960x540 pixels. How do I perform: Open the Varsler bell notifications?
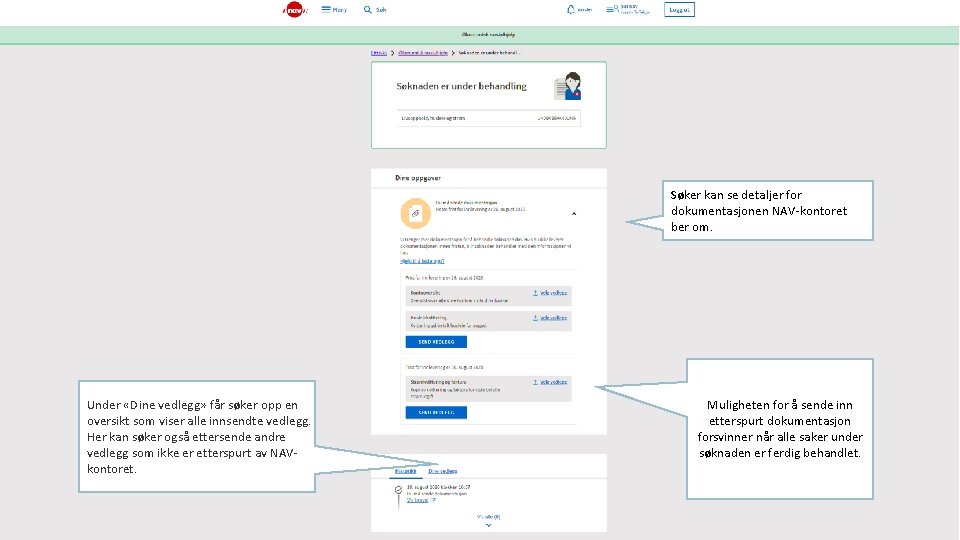click(x=579, y=10)
